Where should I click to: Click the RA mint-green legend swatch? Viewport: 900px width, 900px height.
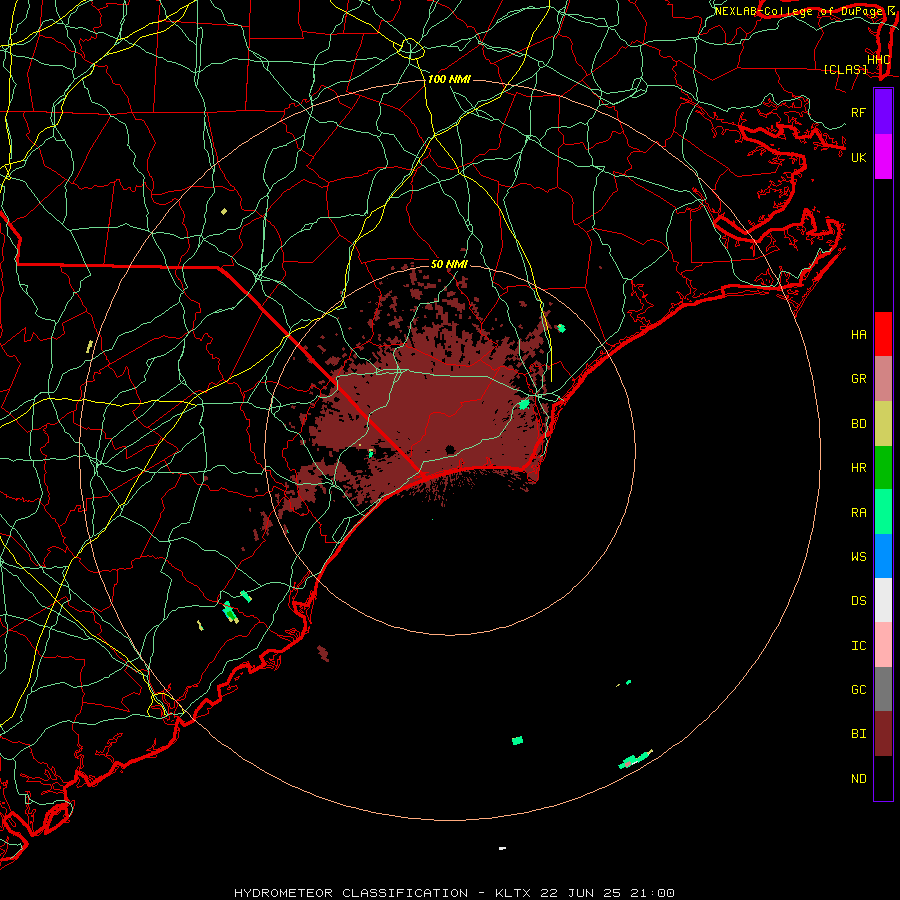883,512
